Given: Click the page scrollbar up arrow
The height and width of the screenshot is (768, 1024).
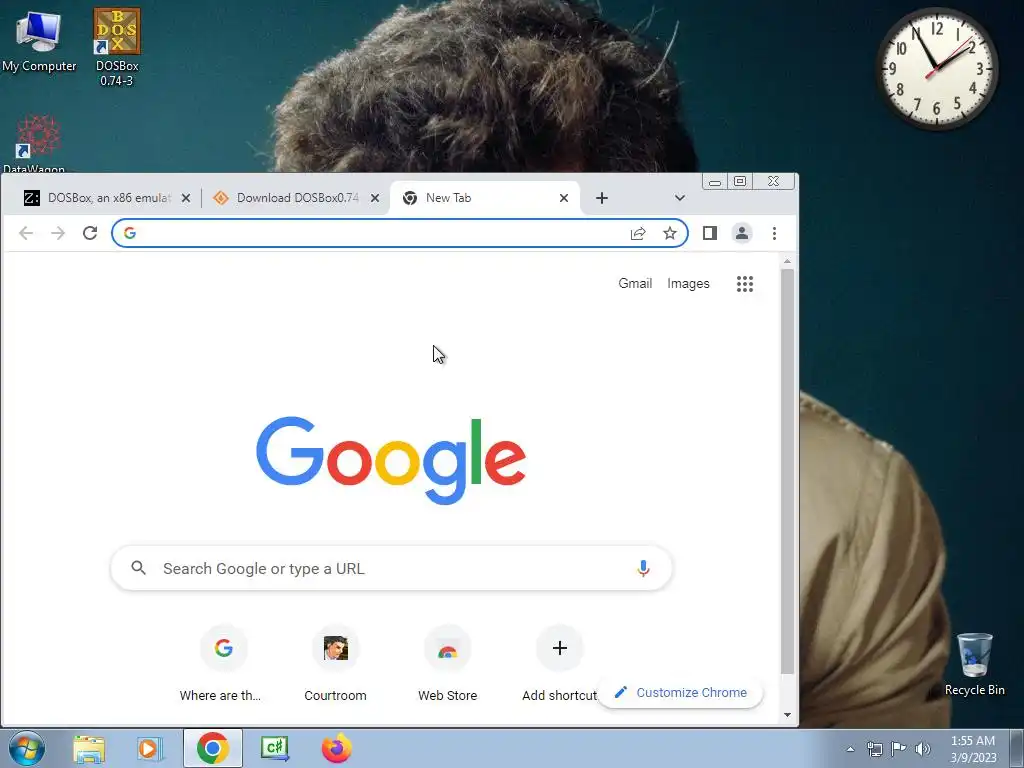Looking at the screenshot, I should [x=788, y=261].
